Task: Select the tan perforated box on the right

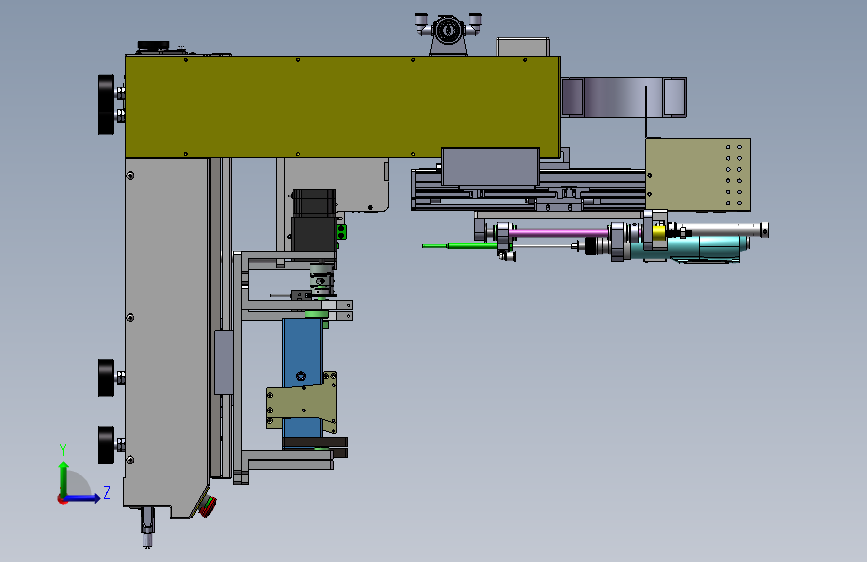Action: (698, 175)
